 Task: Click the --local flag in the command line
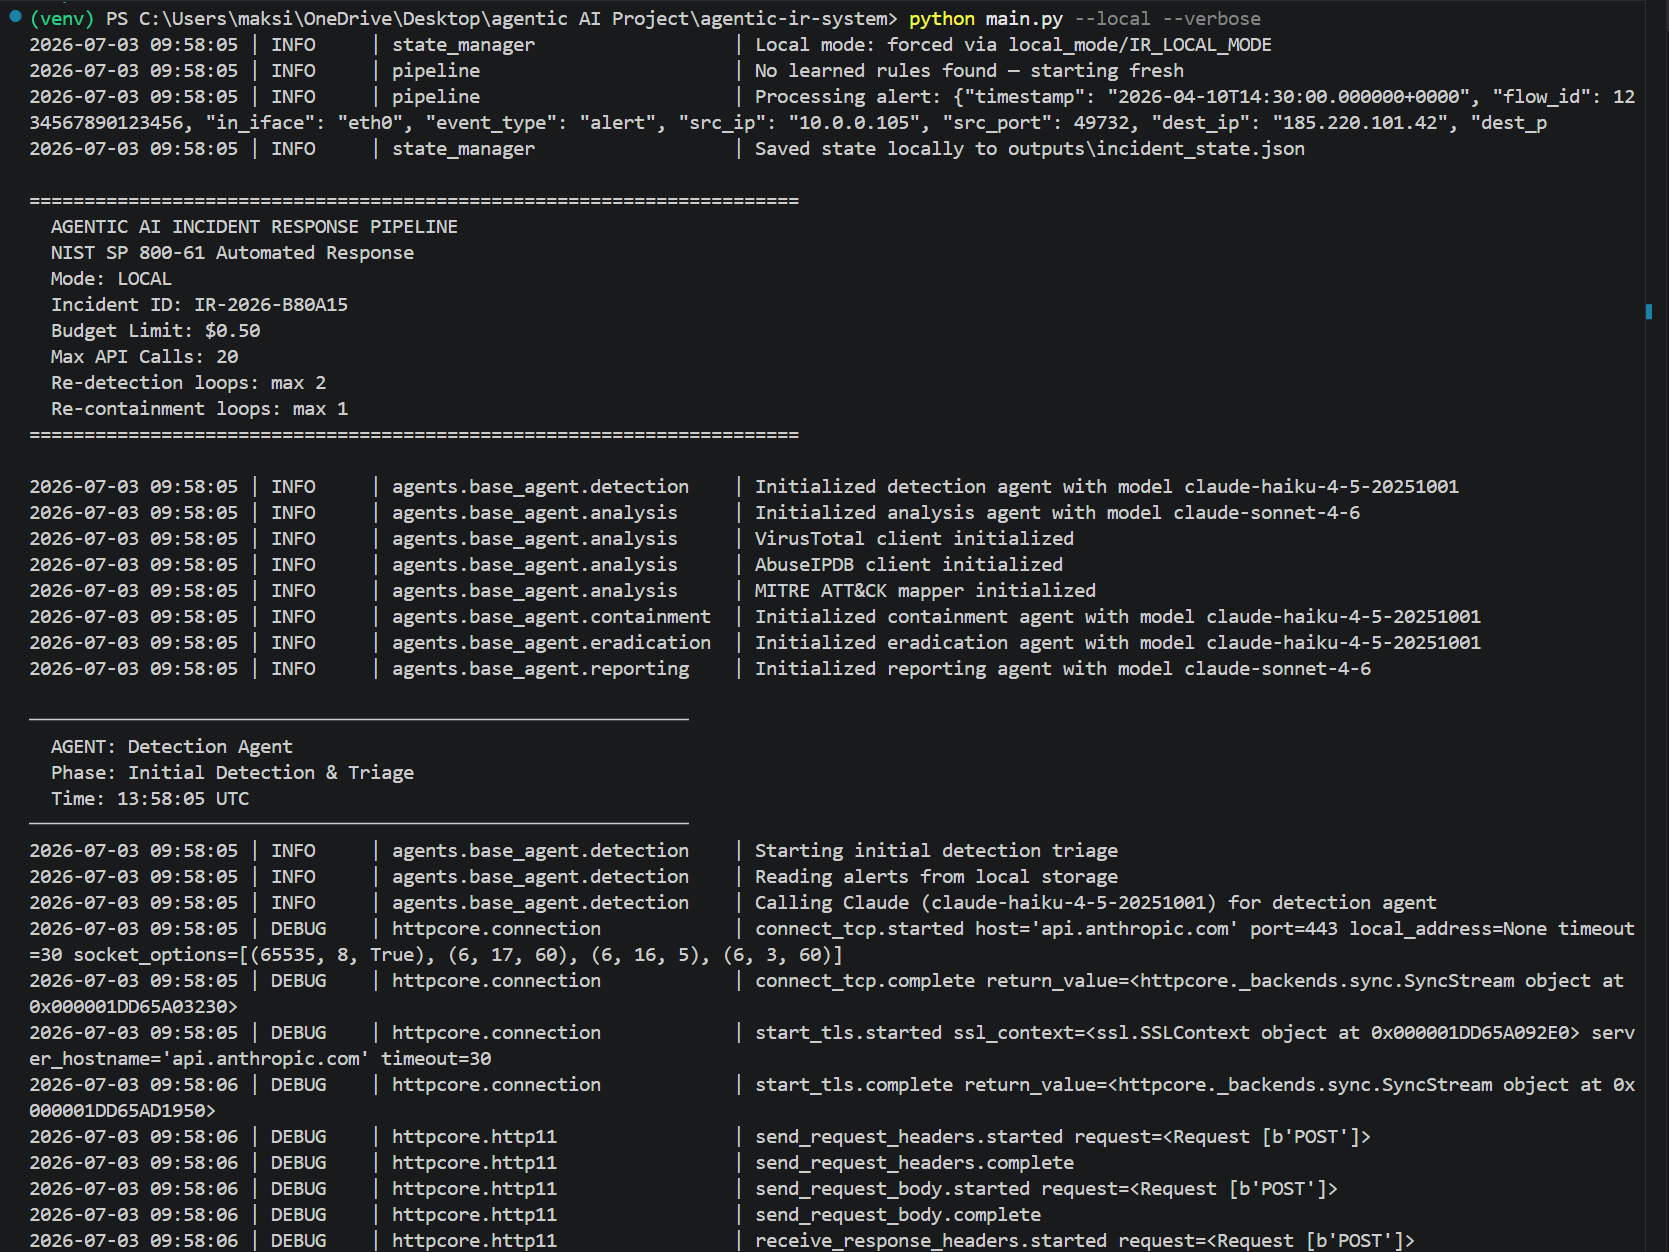click(1112, 19)
